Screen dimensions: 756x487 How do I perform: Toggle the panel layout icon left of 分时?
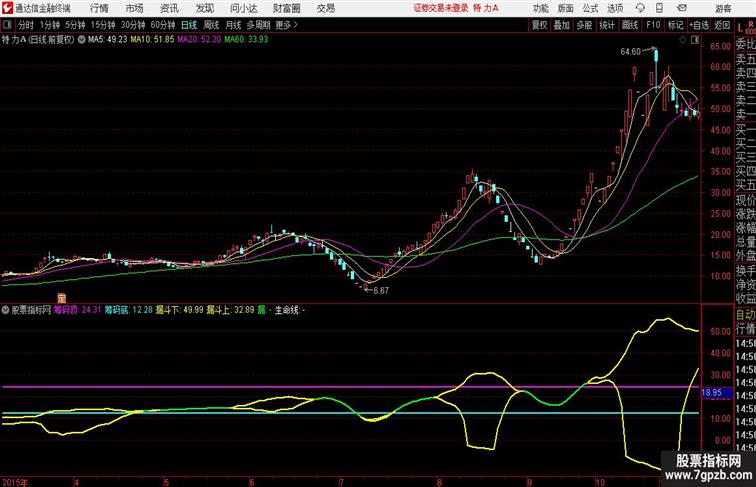point(8,25)
